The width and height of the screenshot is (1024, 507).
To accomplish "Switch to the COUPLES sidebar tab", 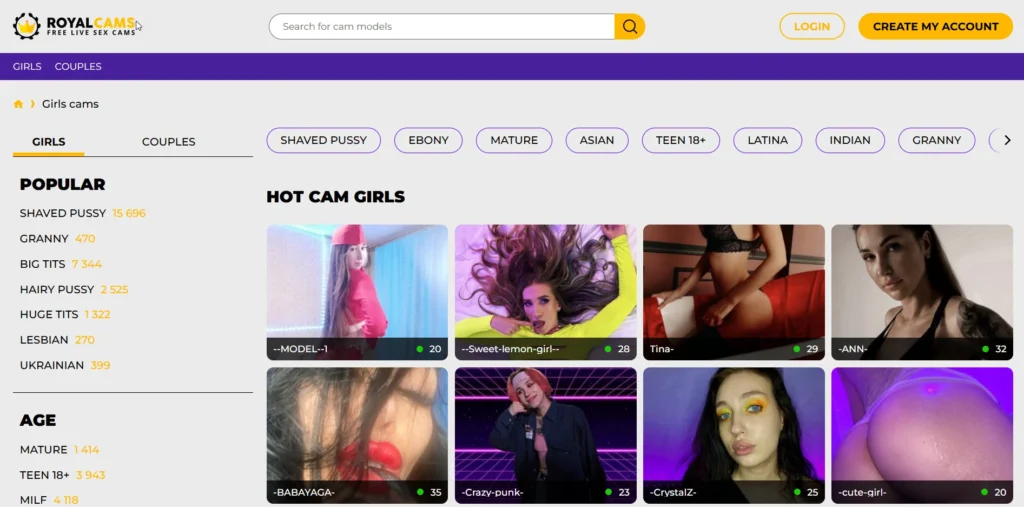I will point(168,142).
